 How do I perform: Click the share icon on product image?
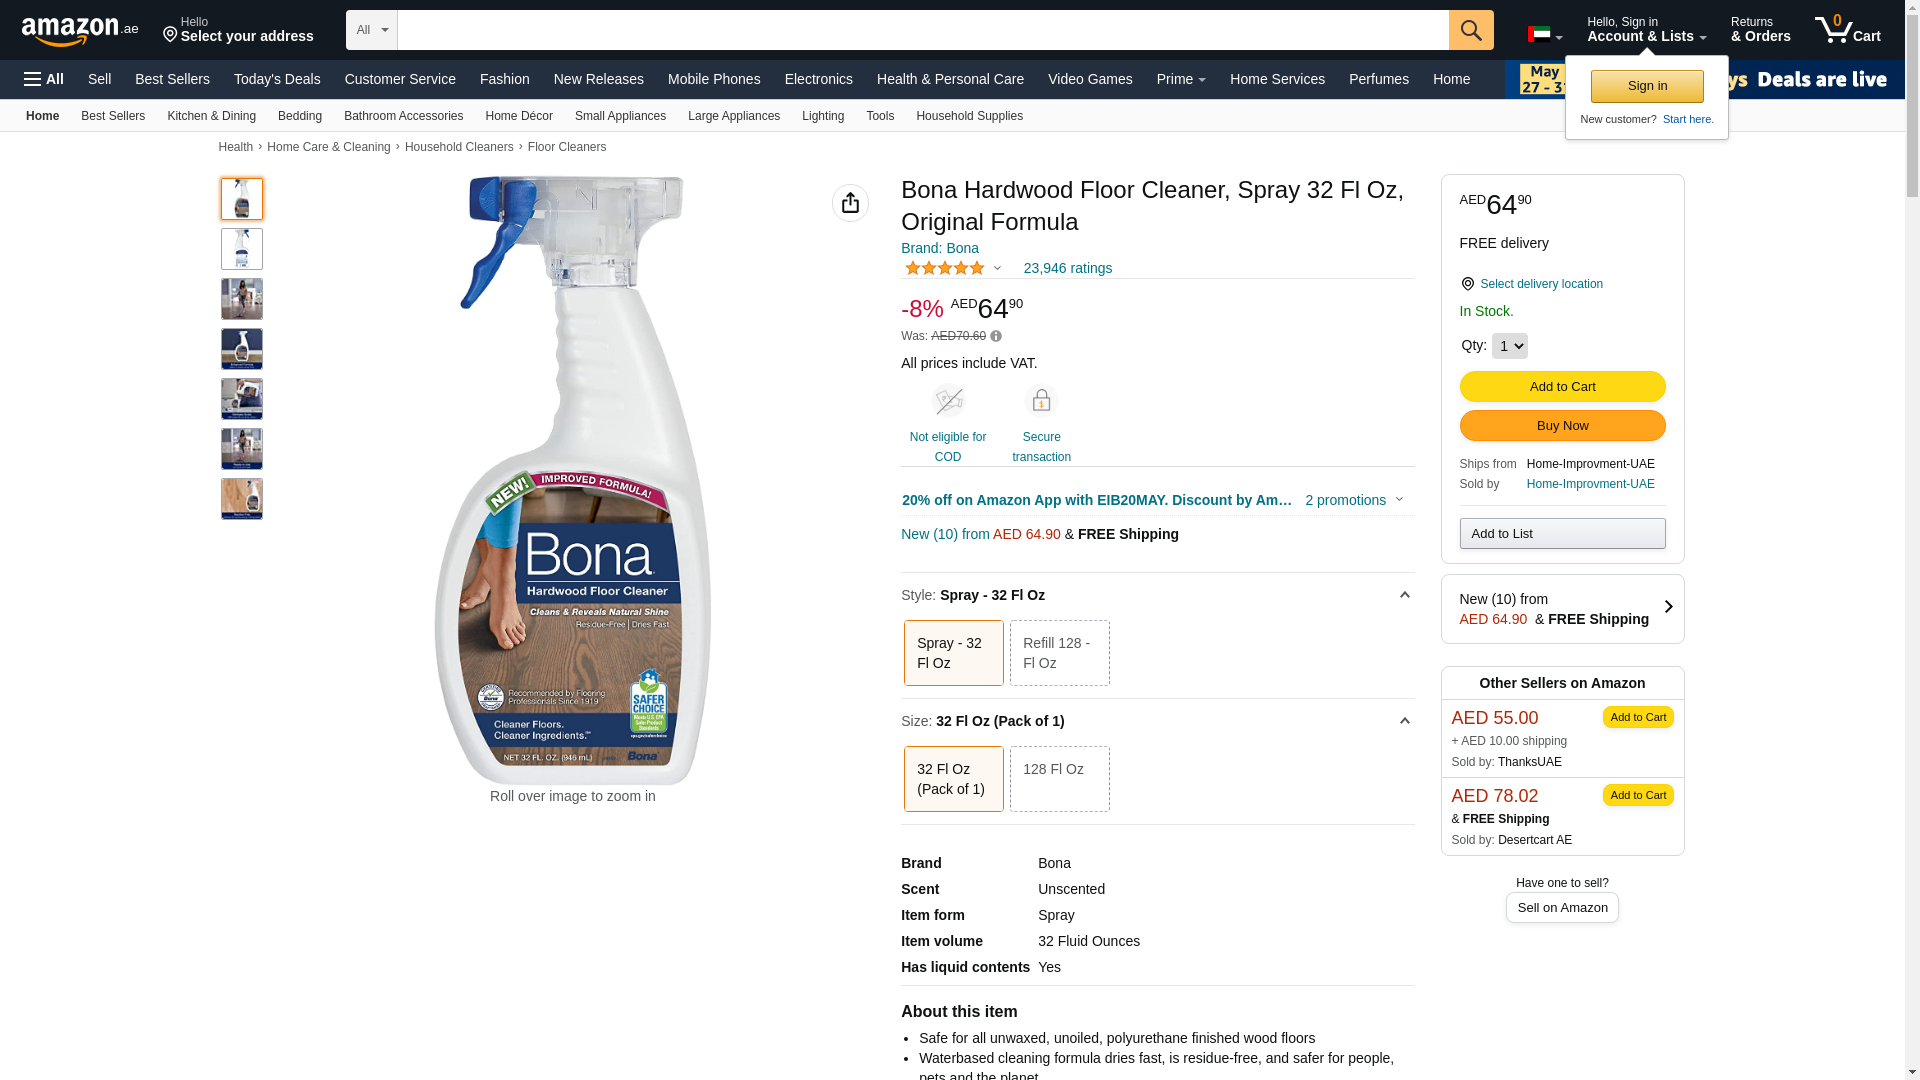click(x=850, y=203)
